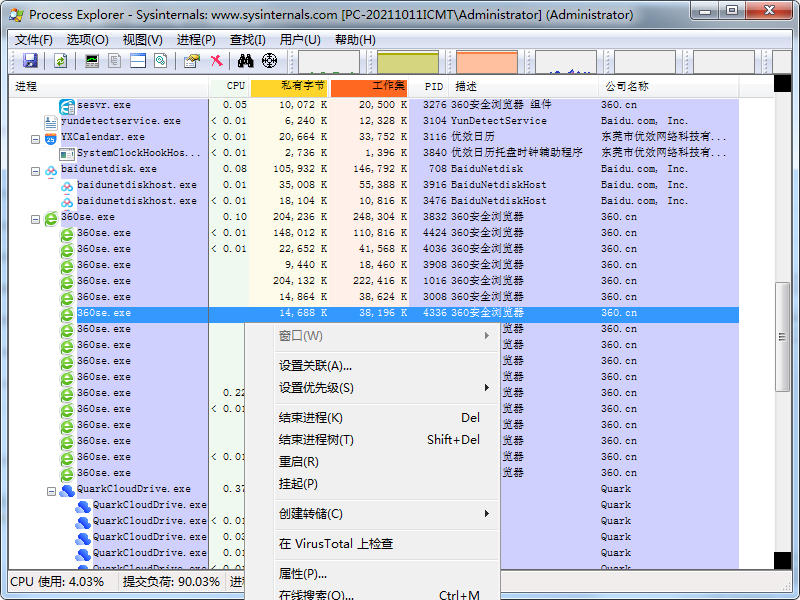The image size is (800, 600).
Task: Collapse the YXCalendar.exe process tree
Action: pyautogui.click(x=35, y=139)
